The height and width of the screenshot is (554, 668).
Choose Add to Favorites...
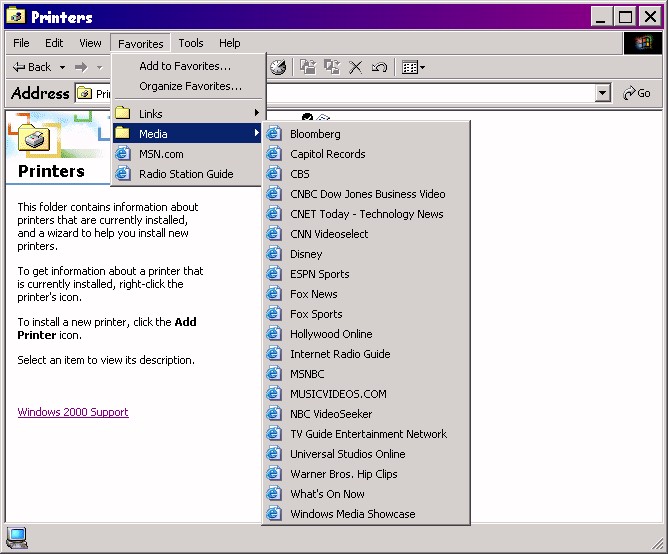pyautogui.click(x=187, y=66)
